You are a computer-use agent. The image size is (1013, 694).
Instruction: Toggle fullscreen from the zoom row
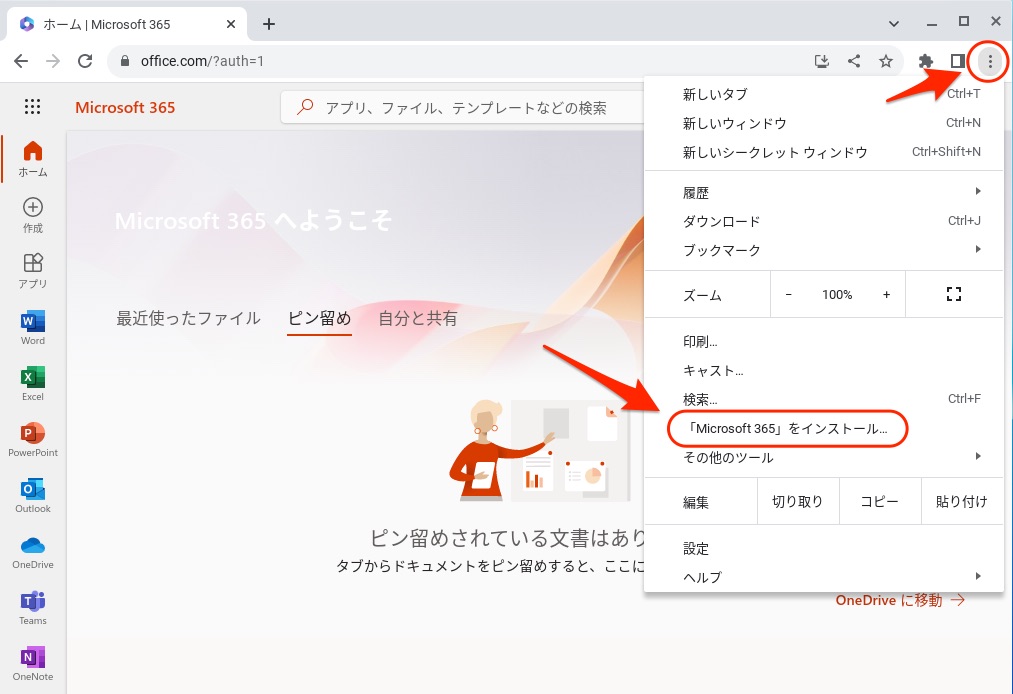click(x=954, y=295)
